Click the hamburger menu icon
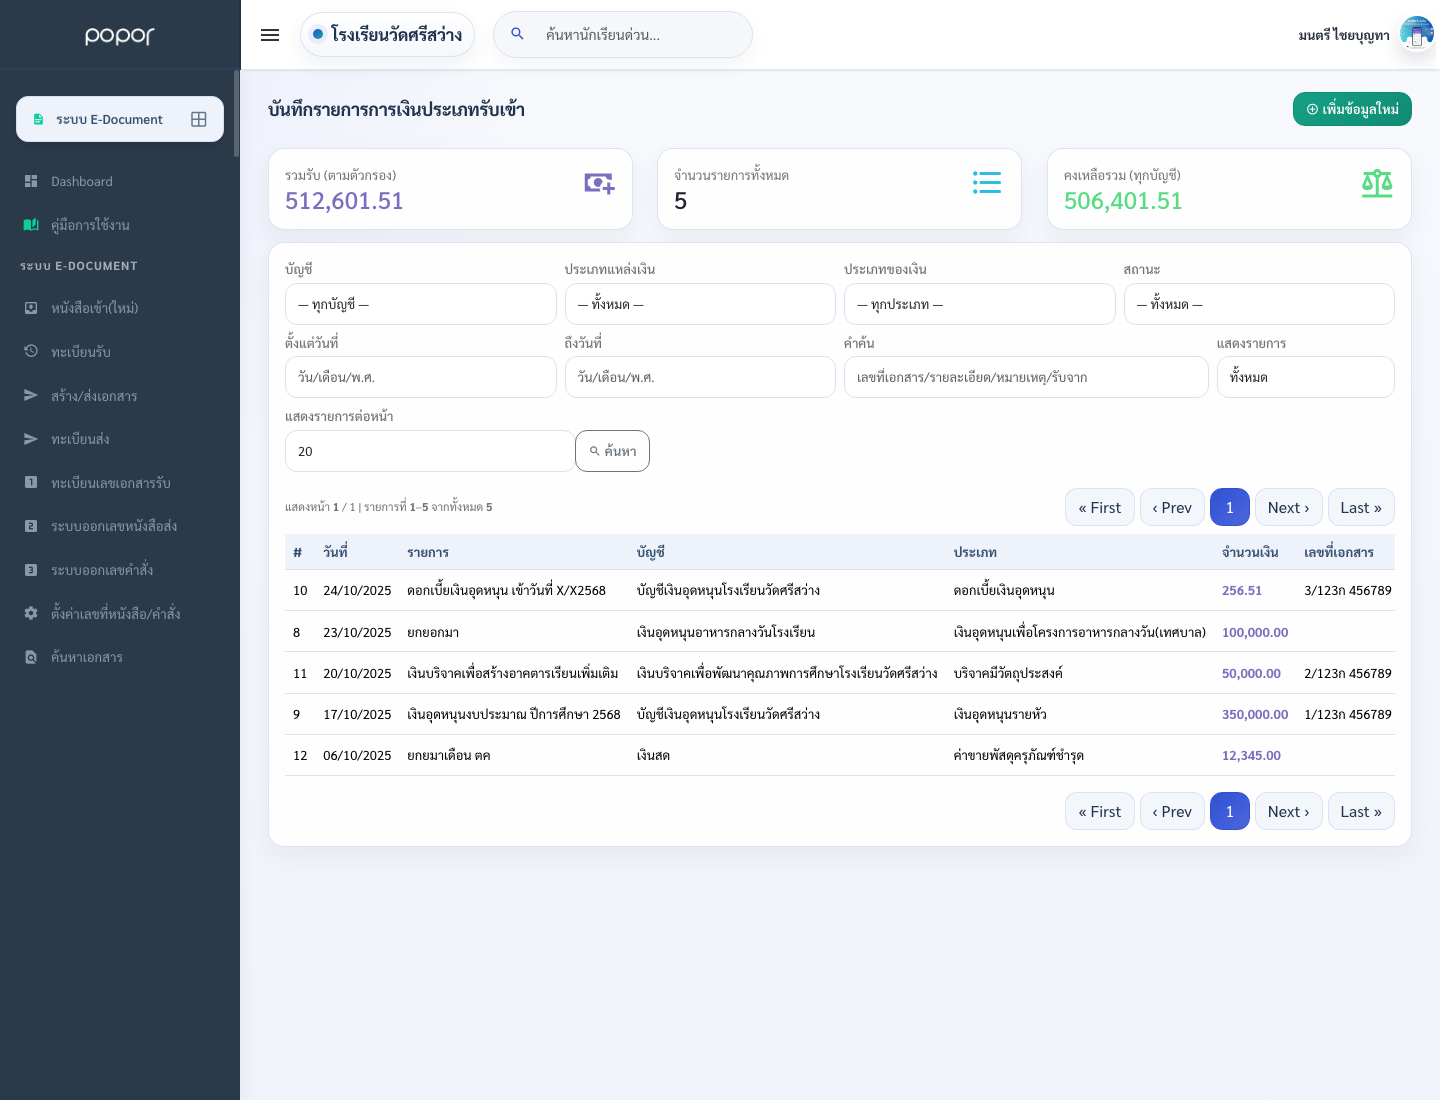 (270, 35)
